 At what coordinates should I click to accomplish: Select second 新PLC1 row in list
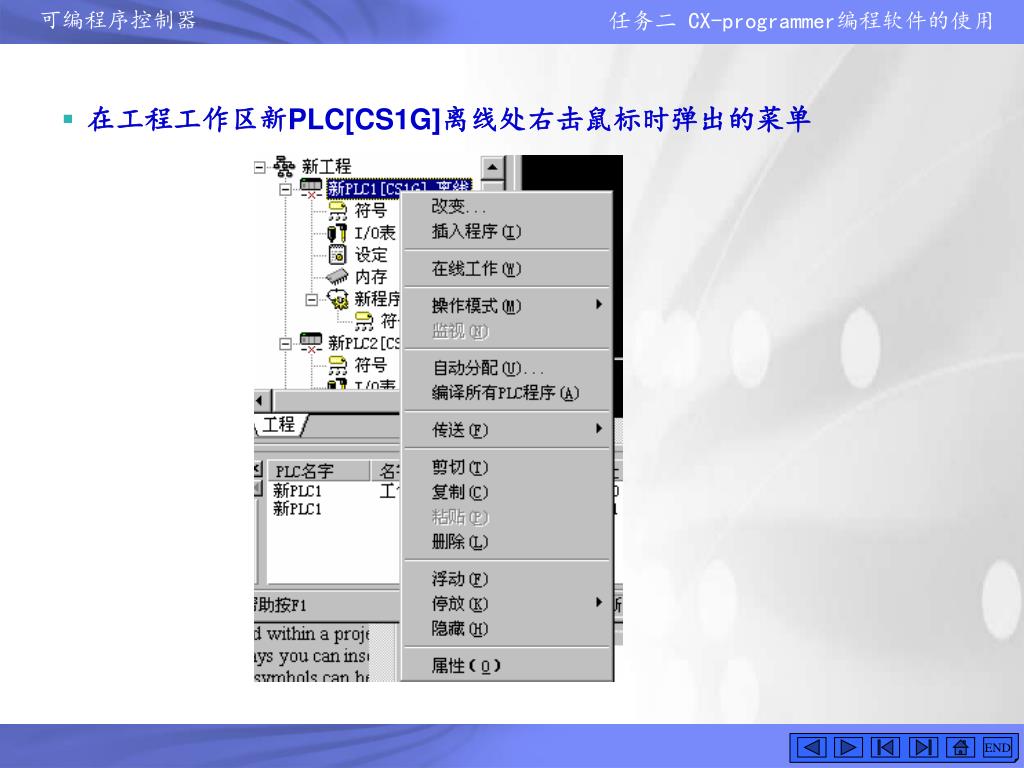click(x=297, y=508)
